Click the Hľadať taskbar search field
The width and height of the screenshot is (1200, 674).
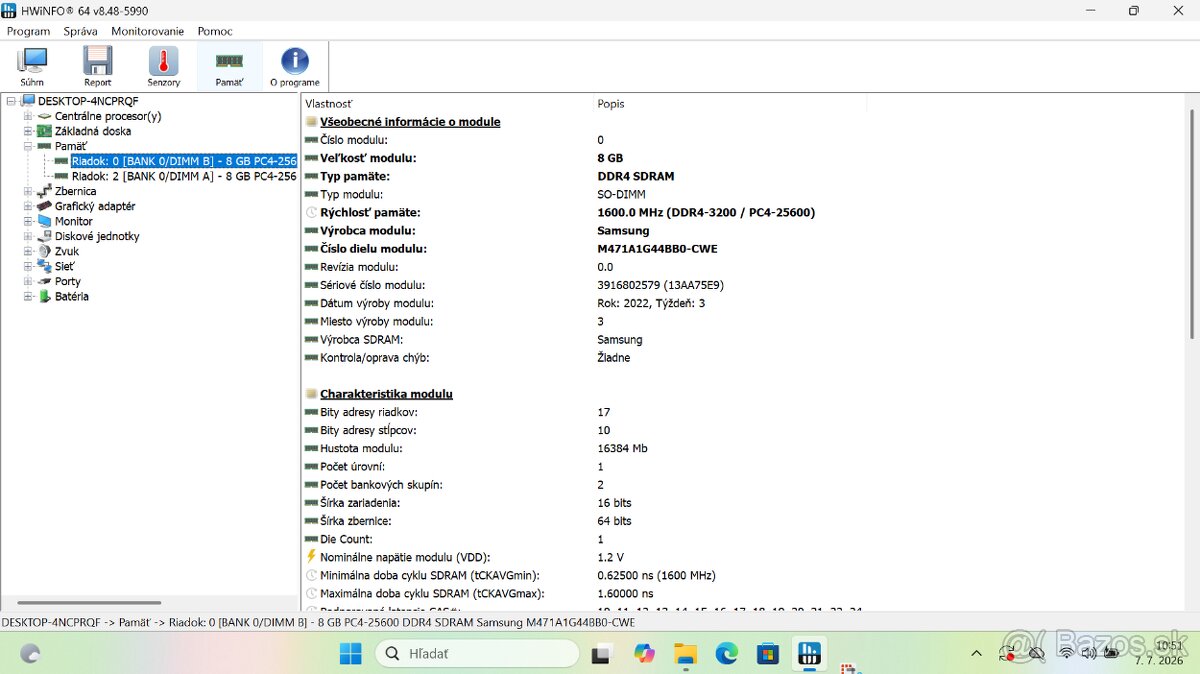coord(477,654)
